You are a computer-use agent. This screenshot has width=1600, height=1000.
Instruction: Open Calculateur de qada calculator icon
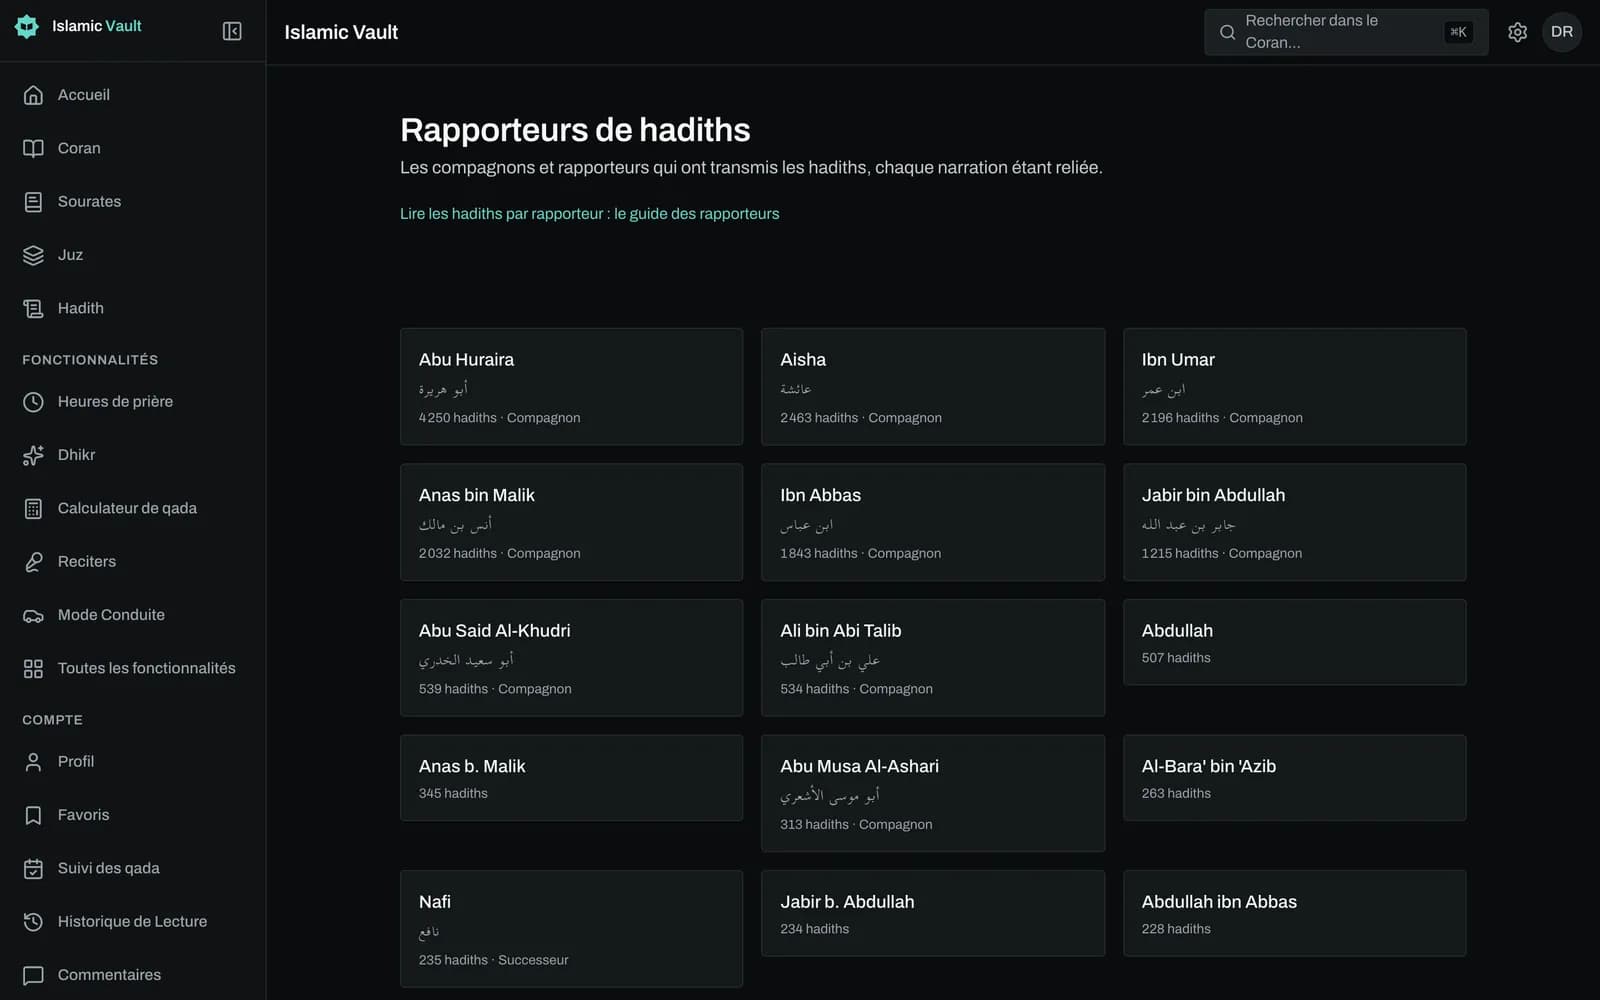[33, 508]
